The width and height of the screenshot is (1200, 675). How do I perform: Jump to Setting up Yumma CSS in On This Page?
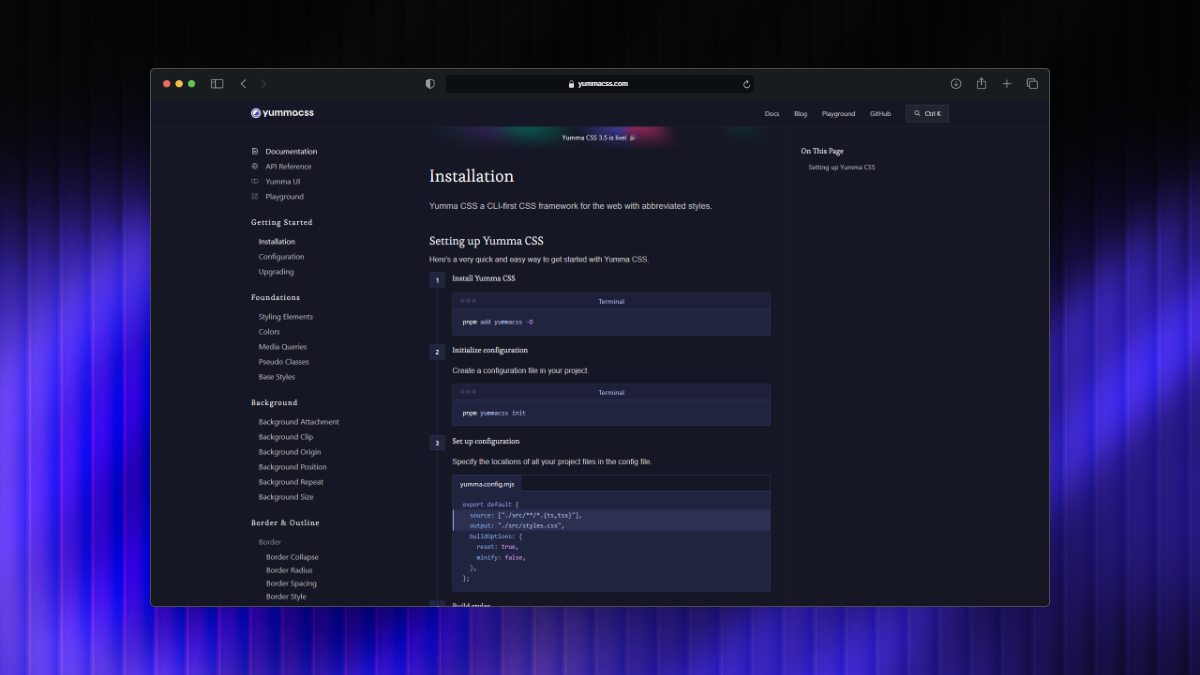pos(841,167)
